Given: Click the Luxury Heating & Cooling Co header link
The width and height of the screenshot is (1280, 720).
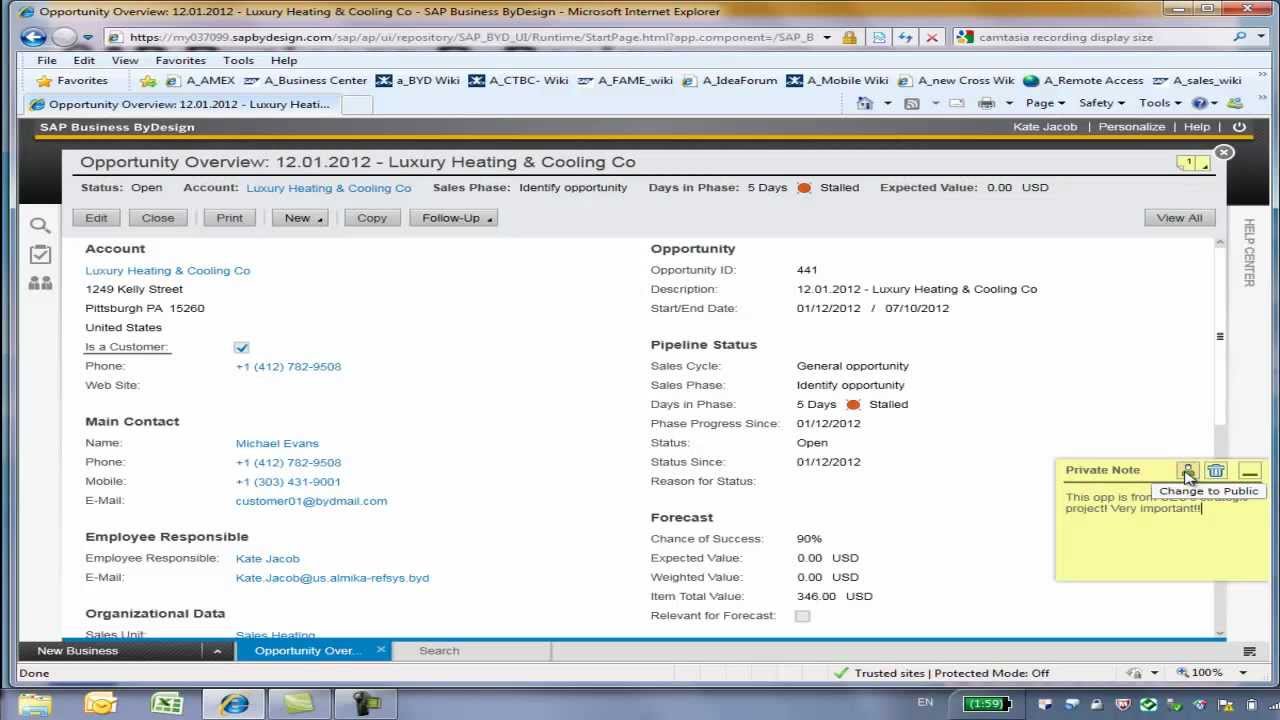Looking at the screenshot, I should coord(328,188).
